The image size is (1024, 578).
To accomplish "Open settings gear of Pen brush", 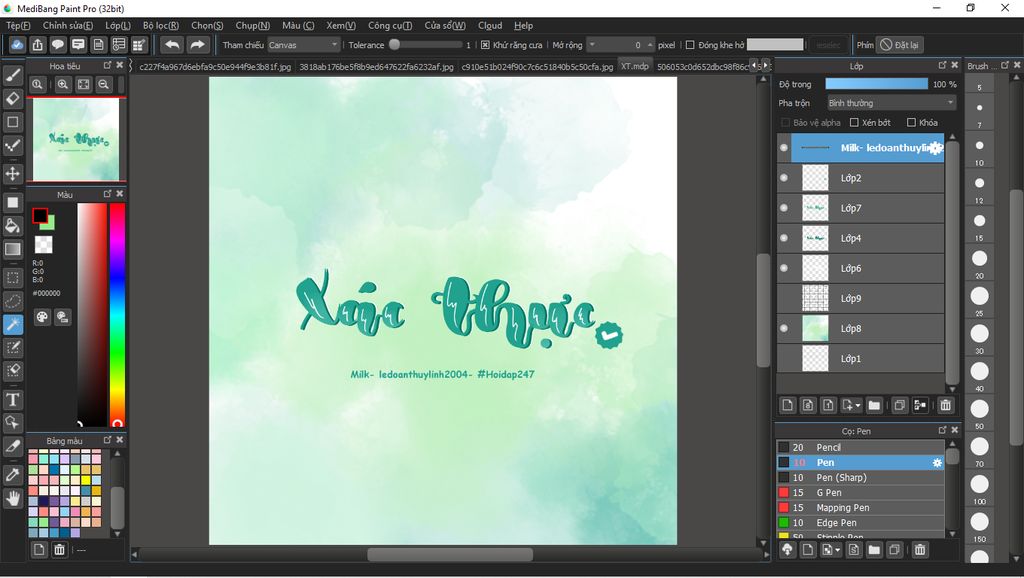I will [x=937, y=462].
